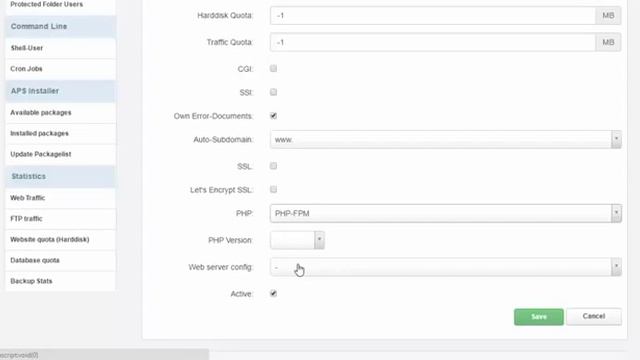640x360 pixels.
Task: Click the Command Line section header
Action: 60,27
